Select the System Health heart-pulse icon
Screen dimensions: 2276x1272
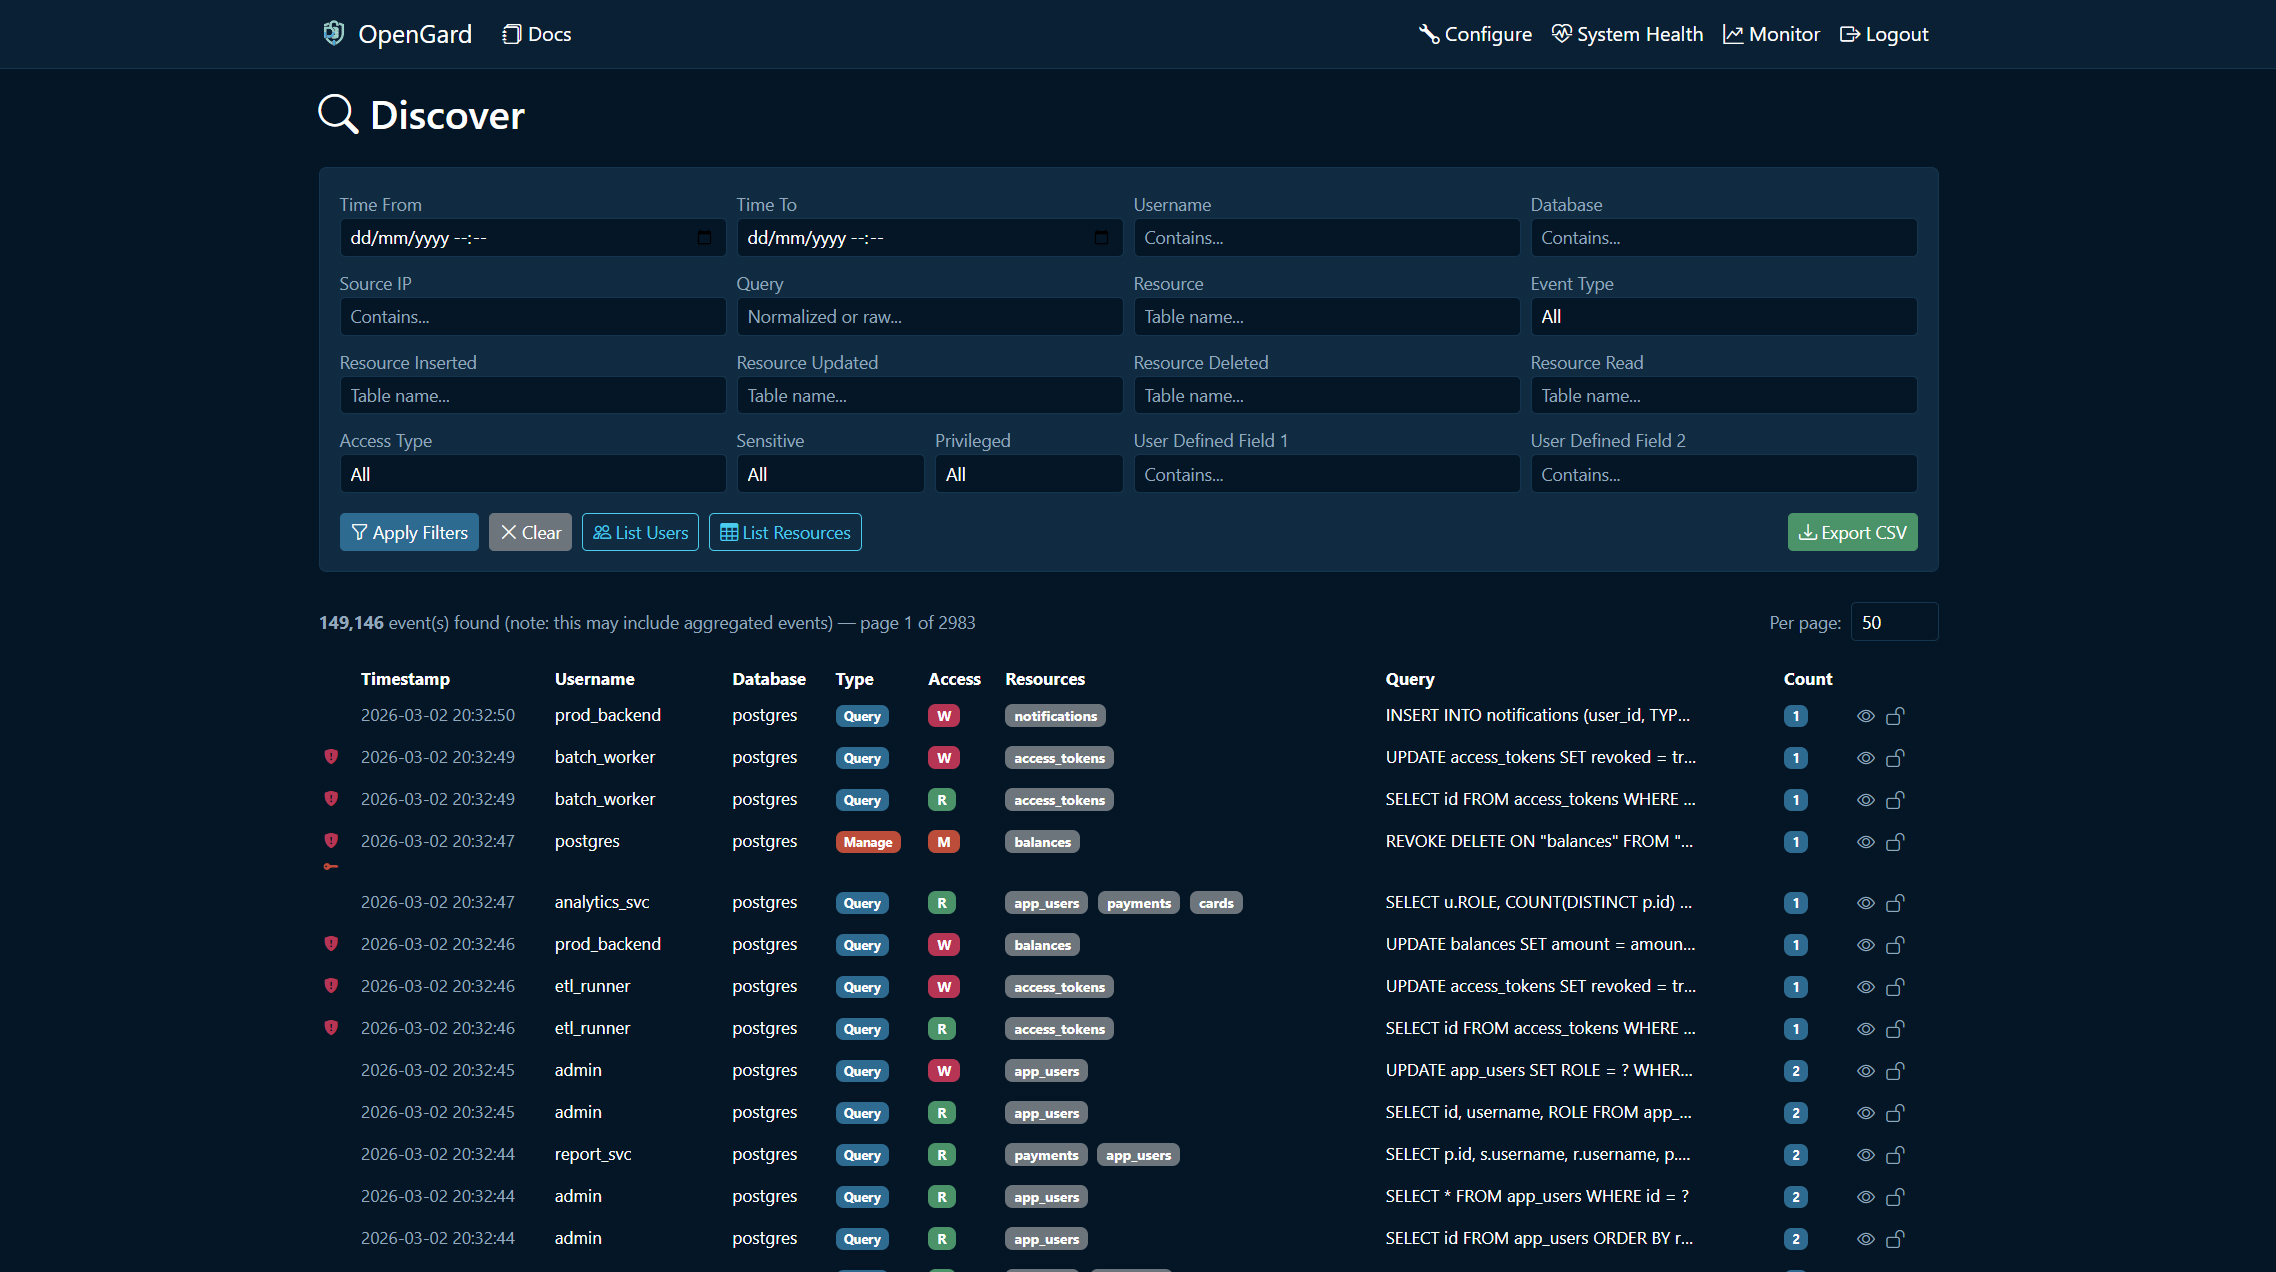pyautogui.click(x=1561, y=33)
